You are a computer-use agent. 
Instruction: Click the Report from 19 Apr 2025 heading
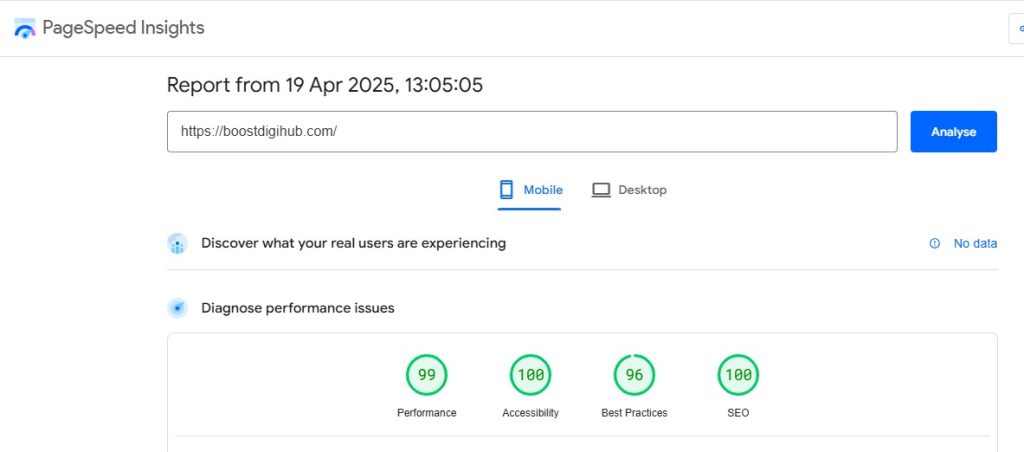325,85
